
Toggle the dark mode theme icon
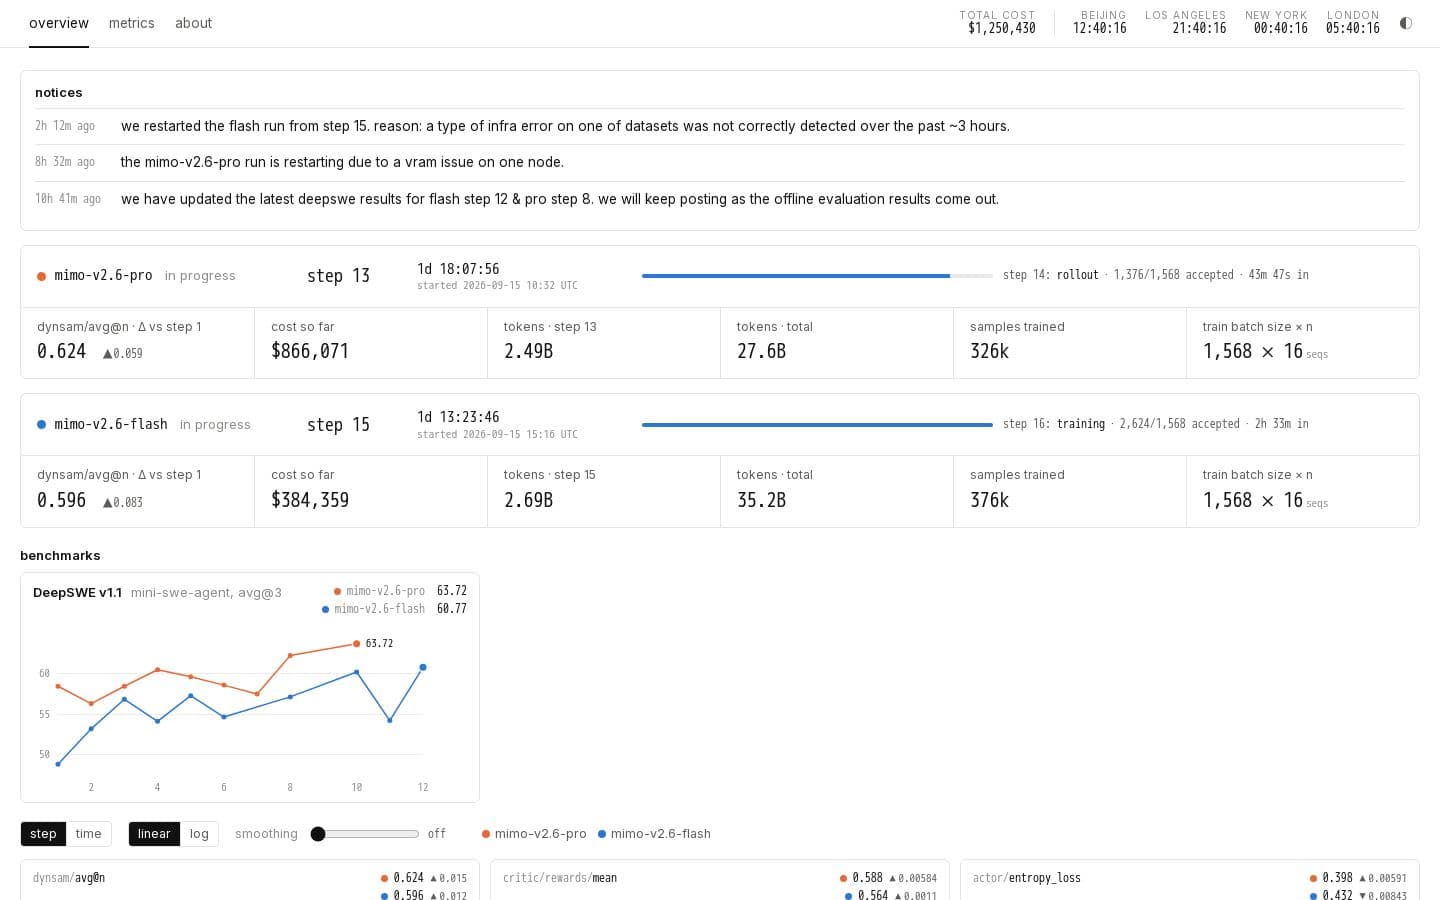(x=1405, y=23)
